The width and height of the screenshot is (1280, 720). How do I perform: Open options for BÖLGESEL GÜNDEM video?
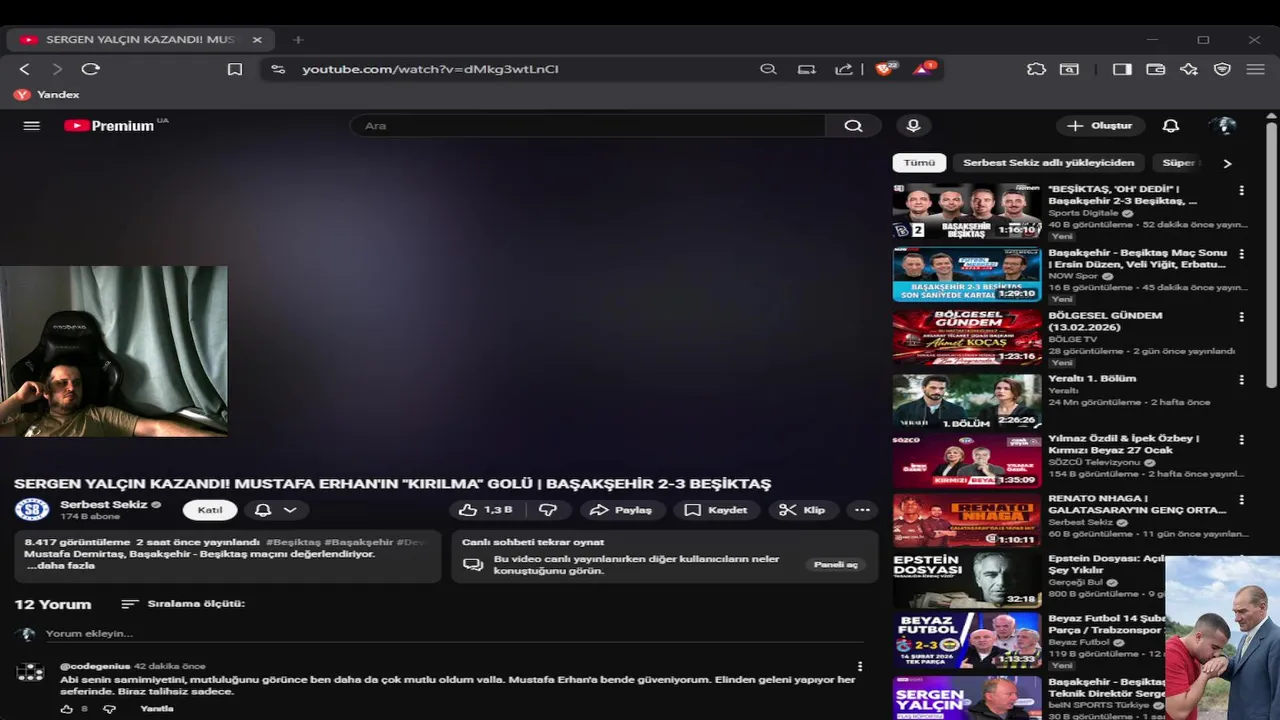tap(1242, 317)
